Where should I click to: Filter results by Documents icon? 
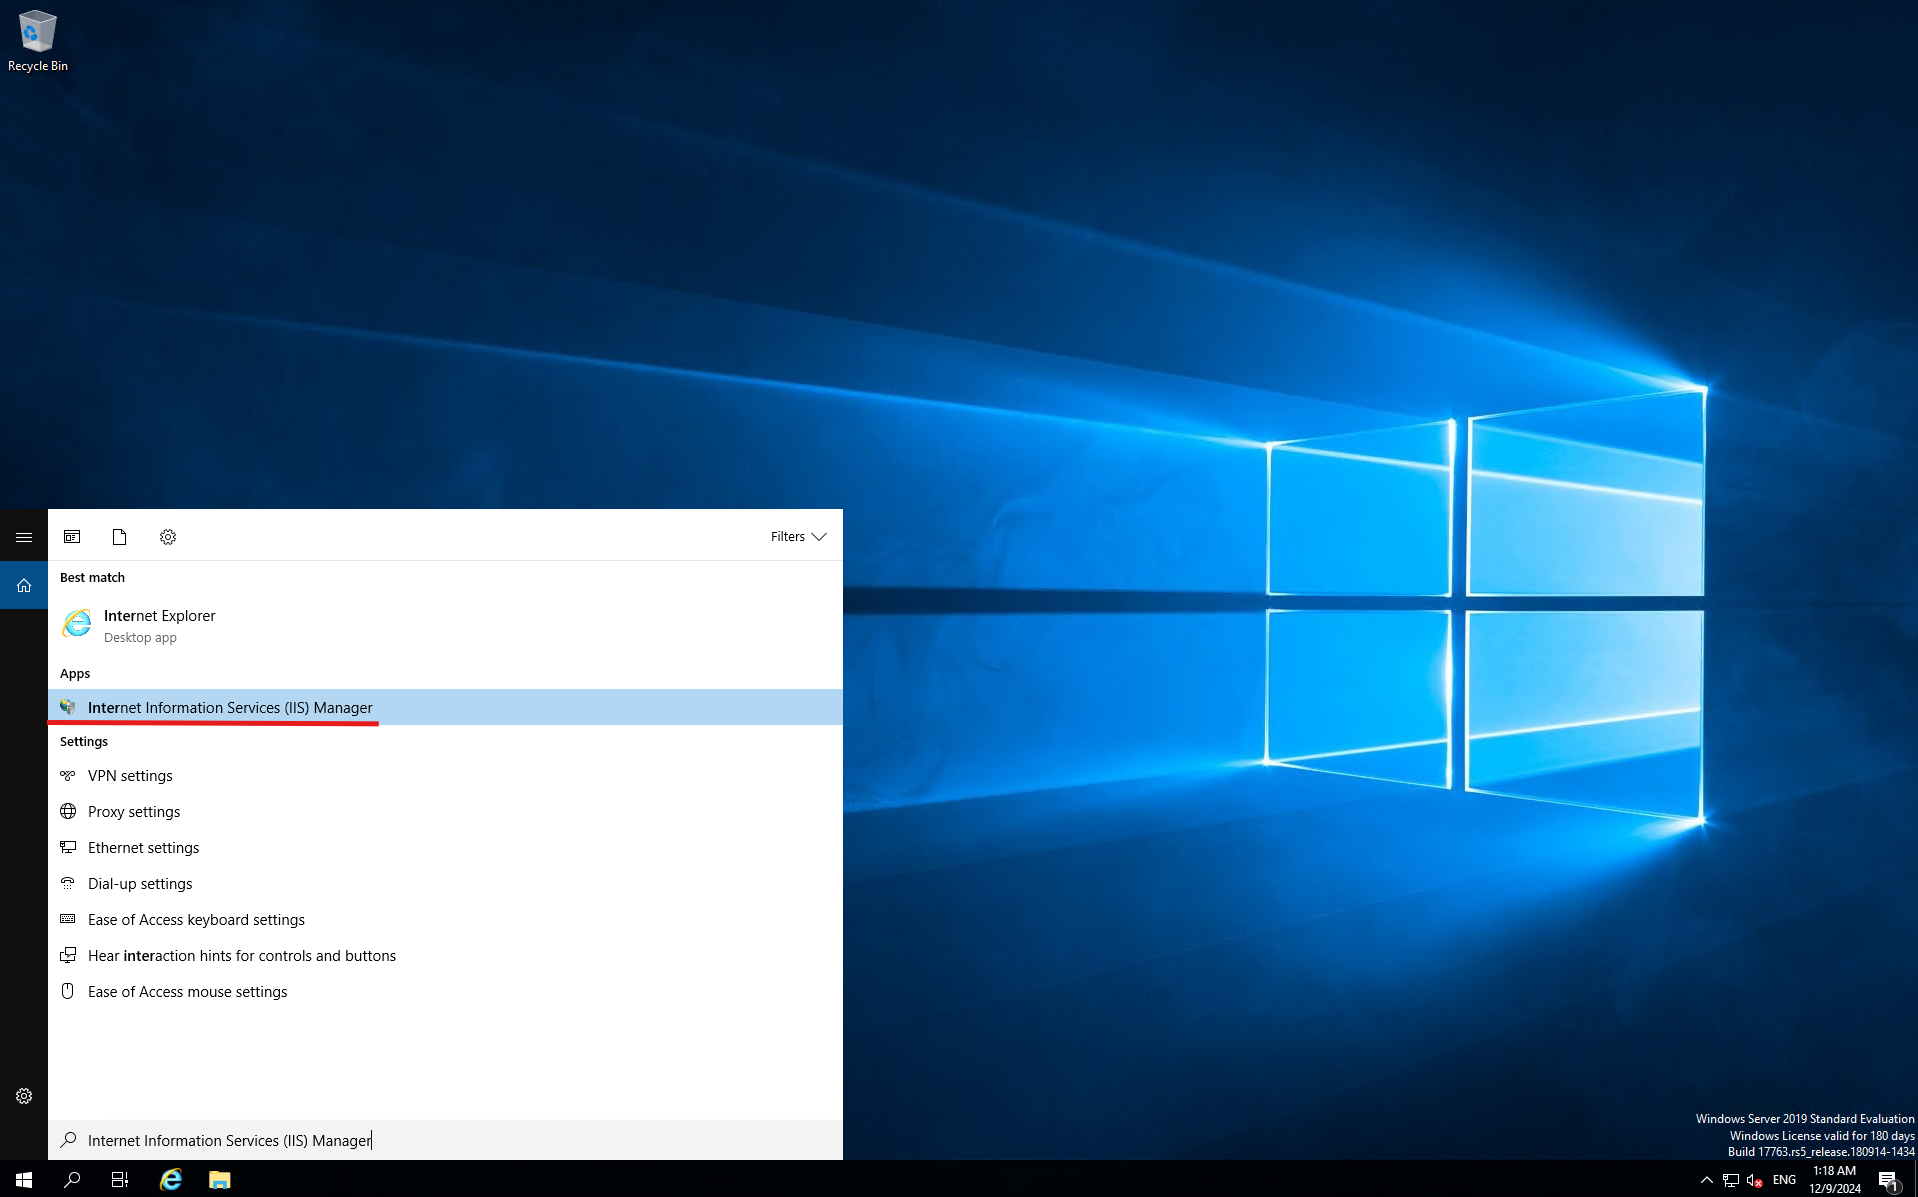pos(120,537)
